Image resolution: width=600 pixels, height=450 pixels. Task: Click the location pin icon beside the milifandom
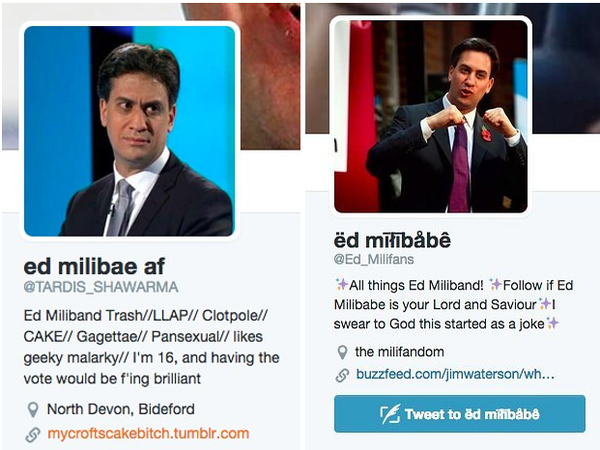click(342, 352)
